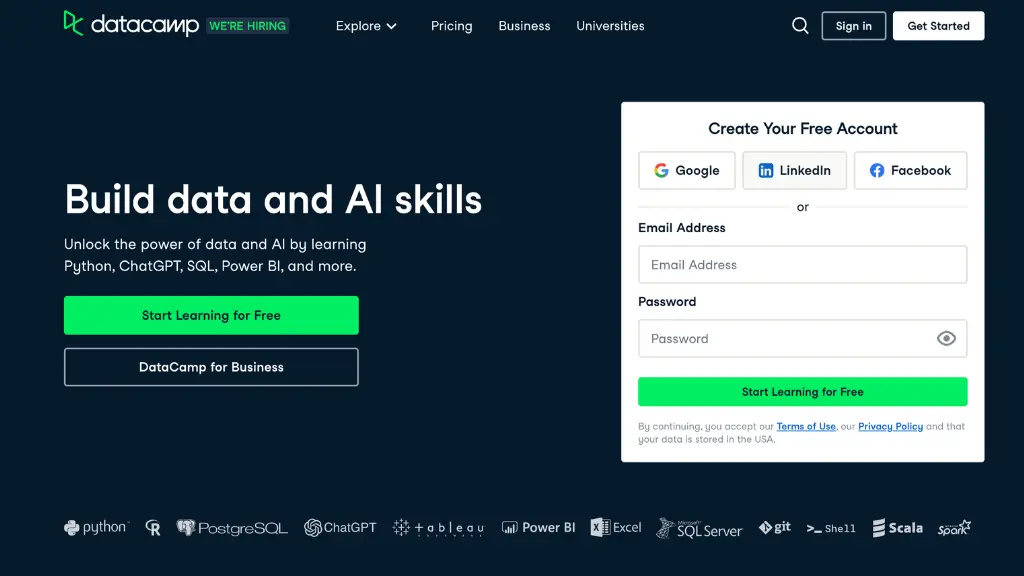Select the Power BI logo
Screen dimensions: 1024x576
click(x=538, y=528)
